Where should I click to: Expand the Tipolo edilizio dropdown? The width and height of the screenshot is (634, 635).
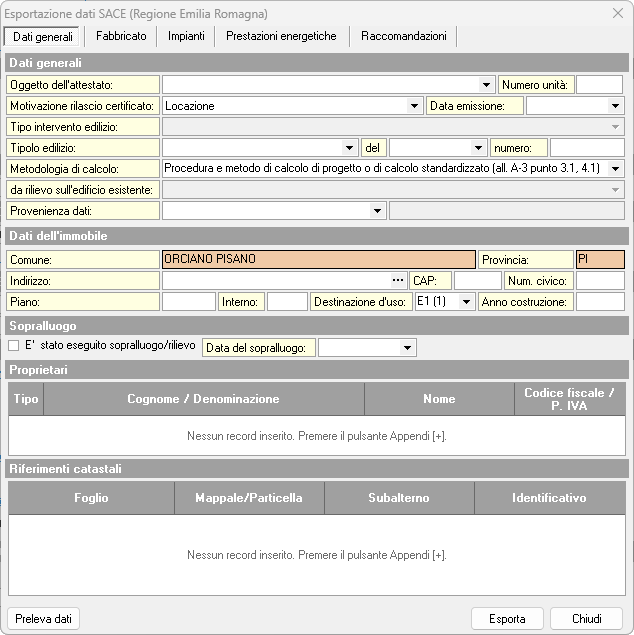click(x=349, y=148)
